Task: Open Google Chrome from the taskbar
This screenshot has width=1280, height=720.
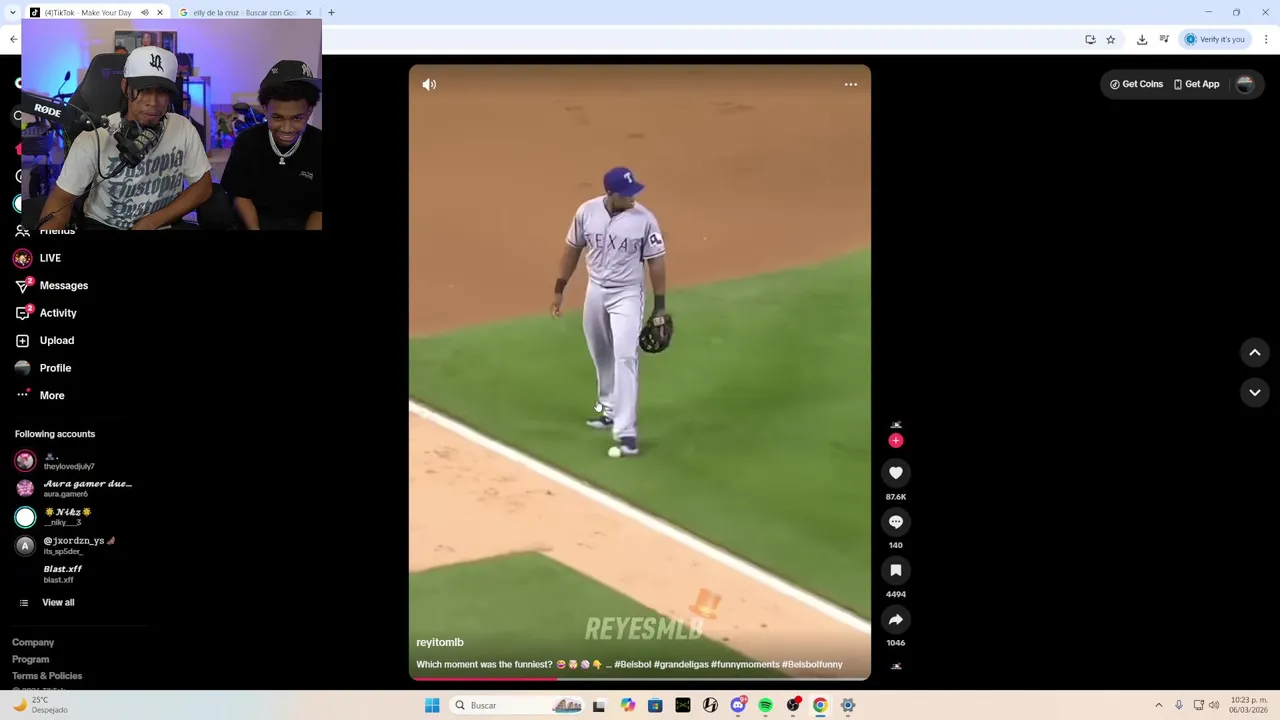Action: tap(820, 705)
